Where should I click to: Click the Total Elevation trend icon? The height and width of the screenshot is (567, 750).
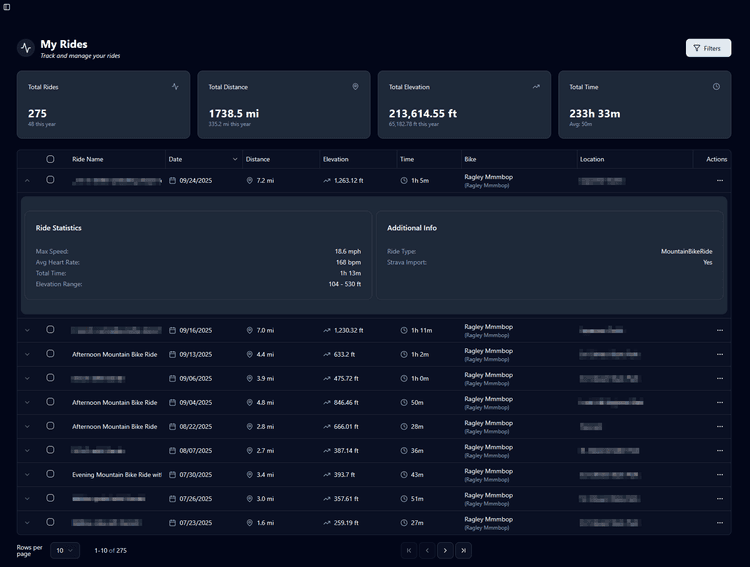coord(536,87)
